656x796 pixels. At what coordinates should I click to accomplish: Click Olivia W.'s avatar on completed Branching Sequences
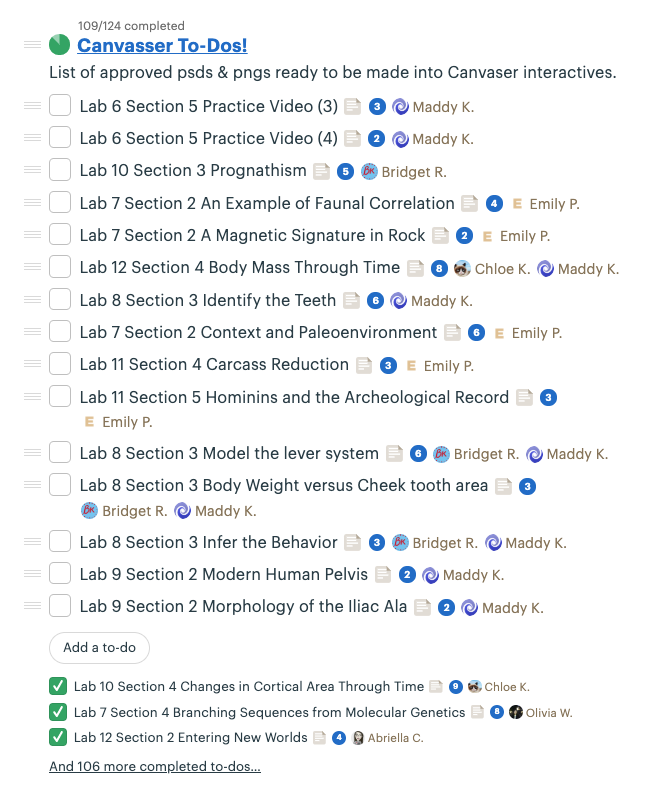(x=516, y=713)
